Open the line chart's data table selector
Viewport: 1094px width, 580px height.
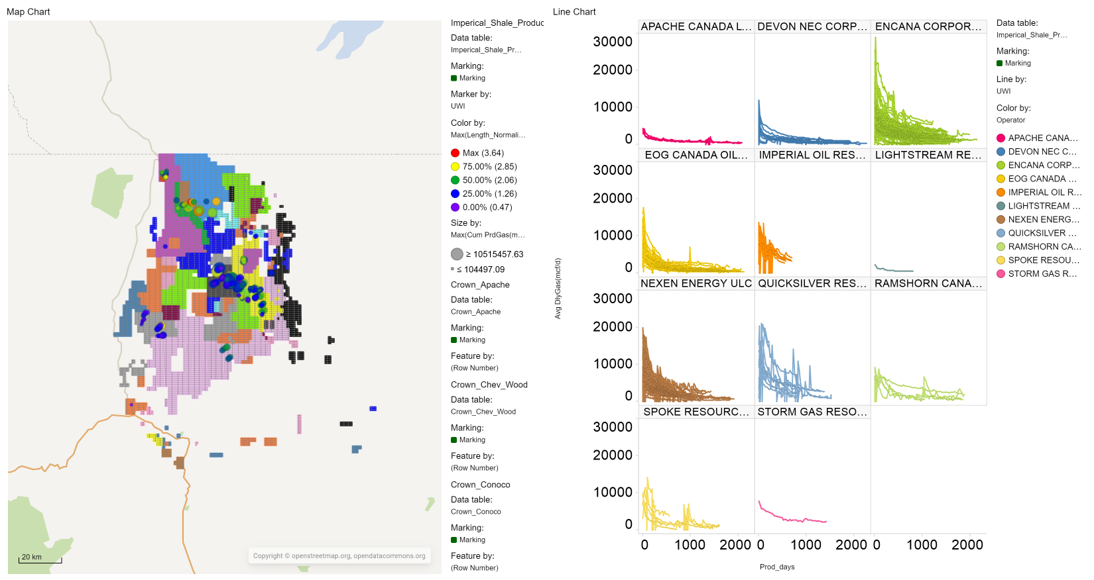tap(1031, 35)
